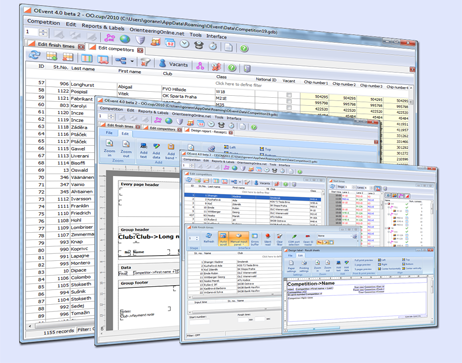Click the filter funnel icon

(145, 61)
